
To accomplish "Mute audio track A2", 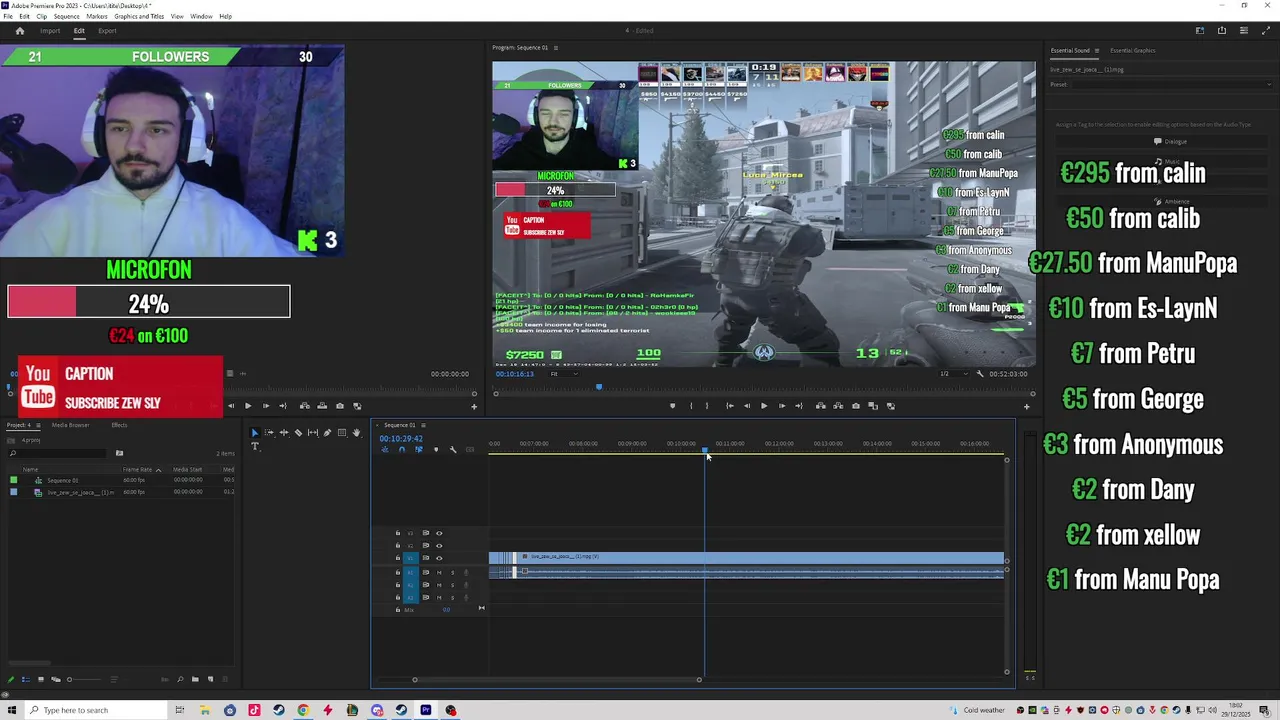I will 439,585.
